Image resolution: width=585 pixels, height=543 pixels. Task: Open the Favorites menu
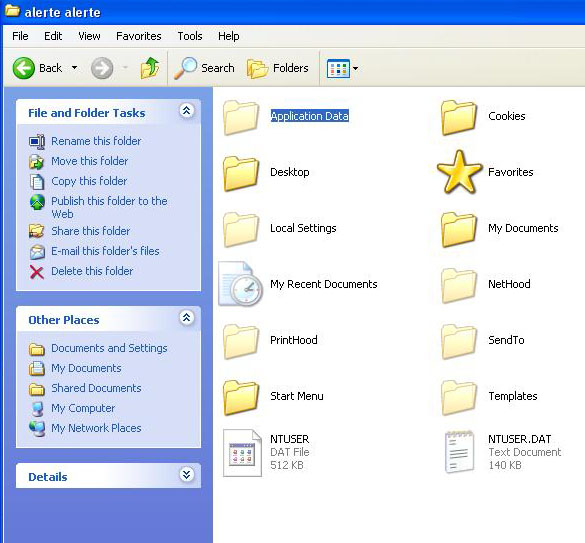point(139,36)
